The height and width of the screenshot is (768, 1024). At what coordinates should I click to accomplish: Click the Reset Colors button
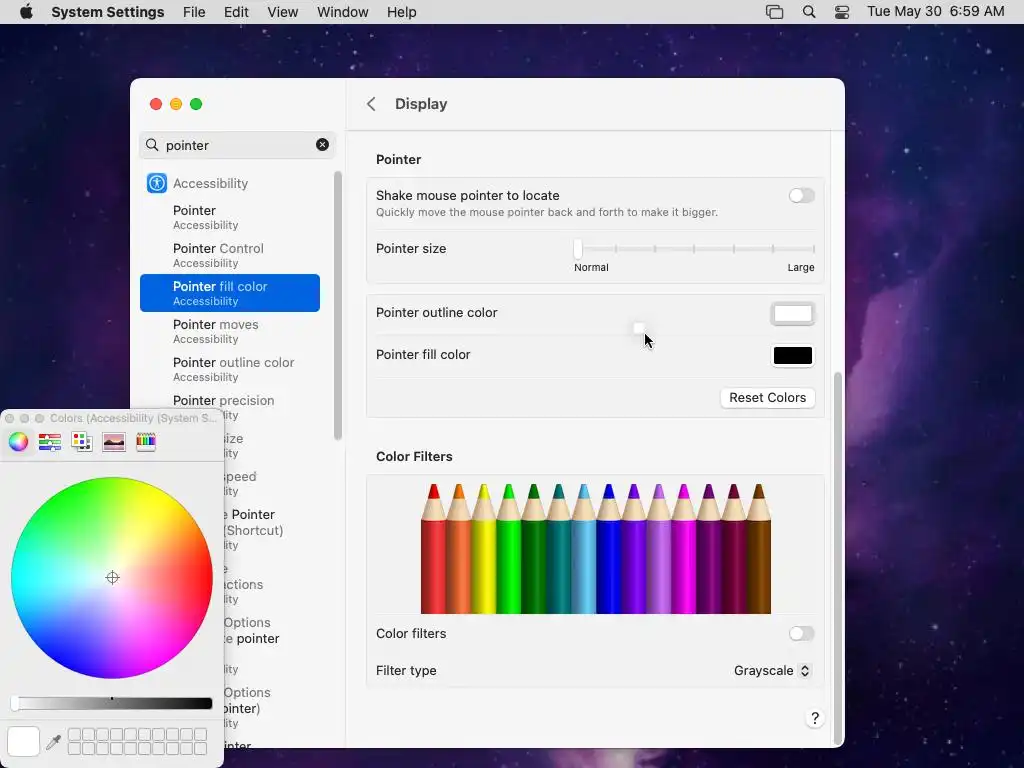coord(767,398)
